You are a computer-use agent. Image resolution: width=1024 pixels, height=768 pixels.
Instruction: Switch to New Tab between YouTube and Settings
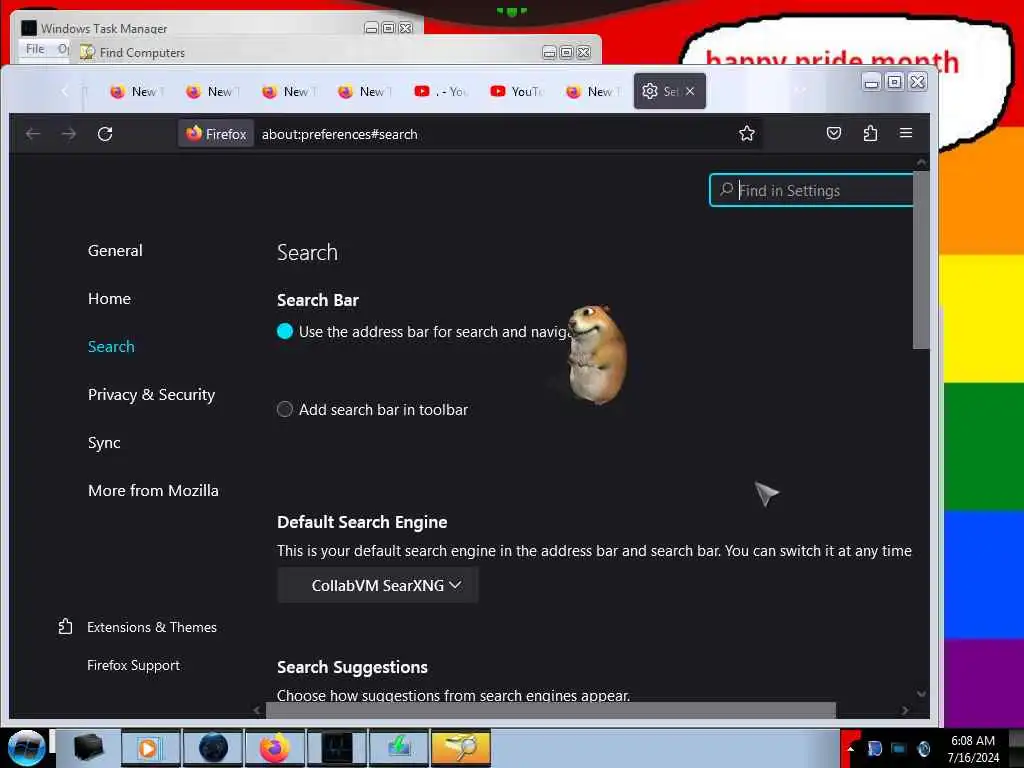pyautogui.click(x=592, y=91)
